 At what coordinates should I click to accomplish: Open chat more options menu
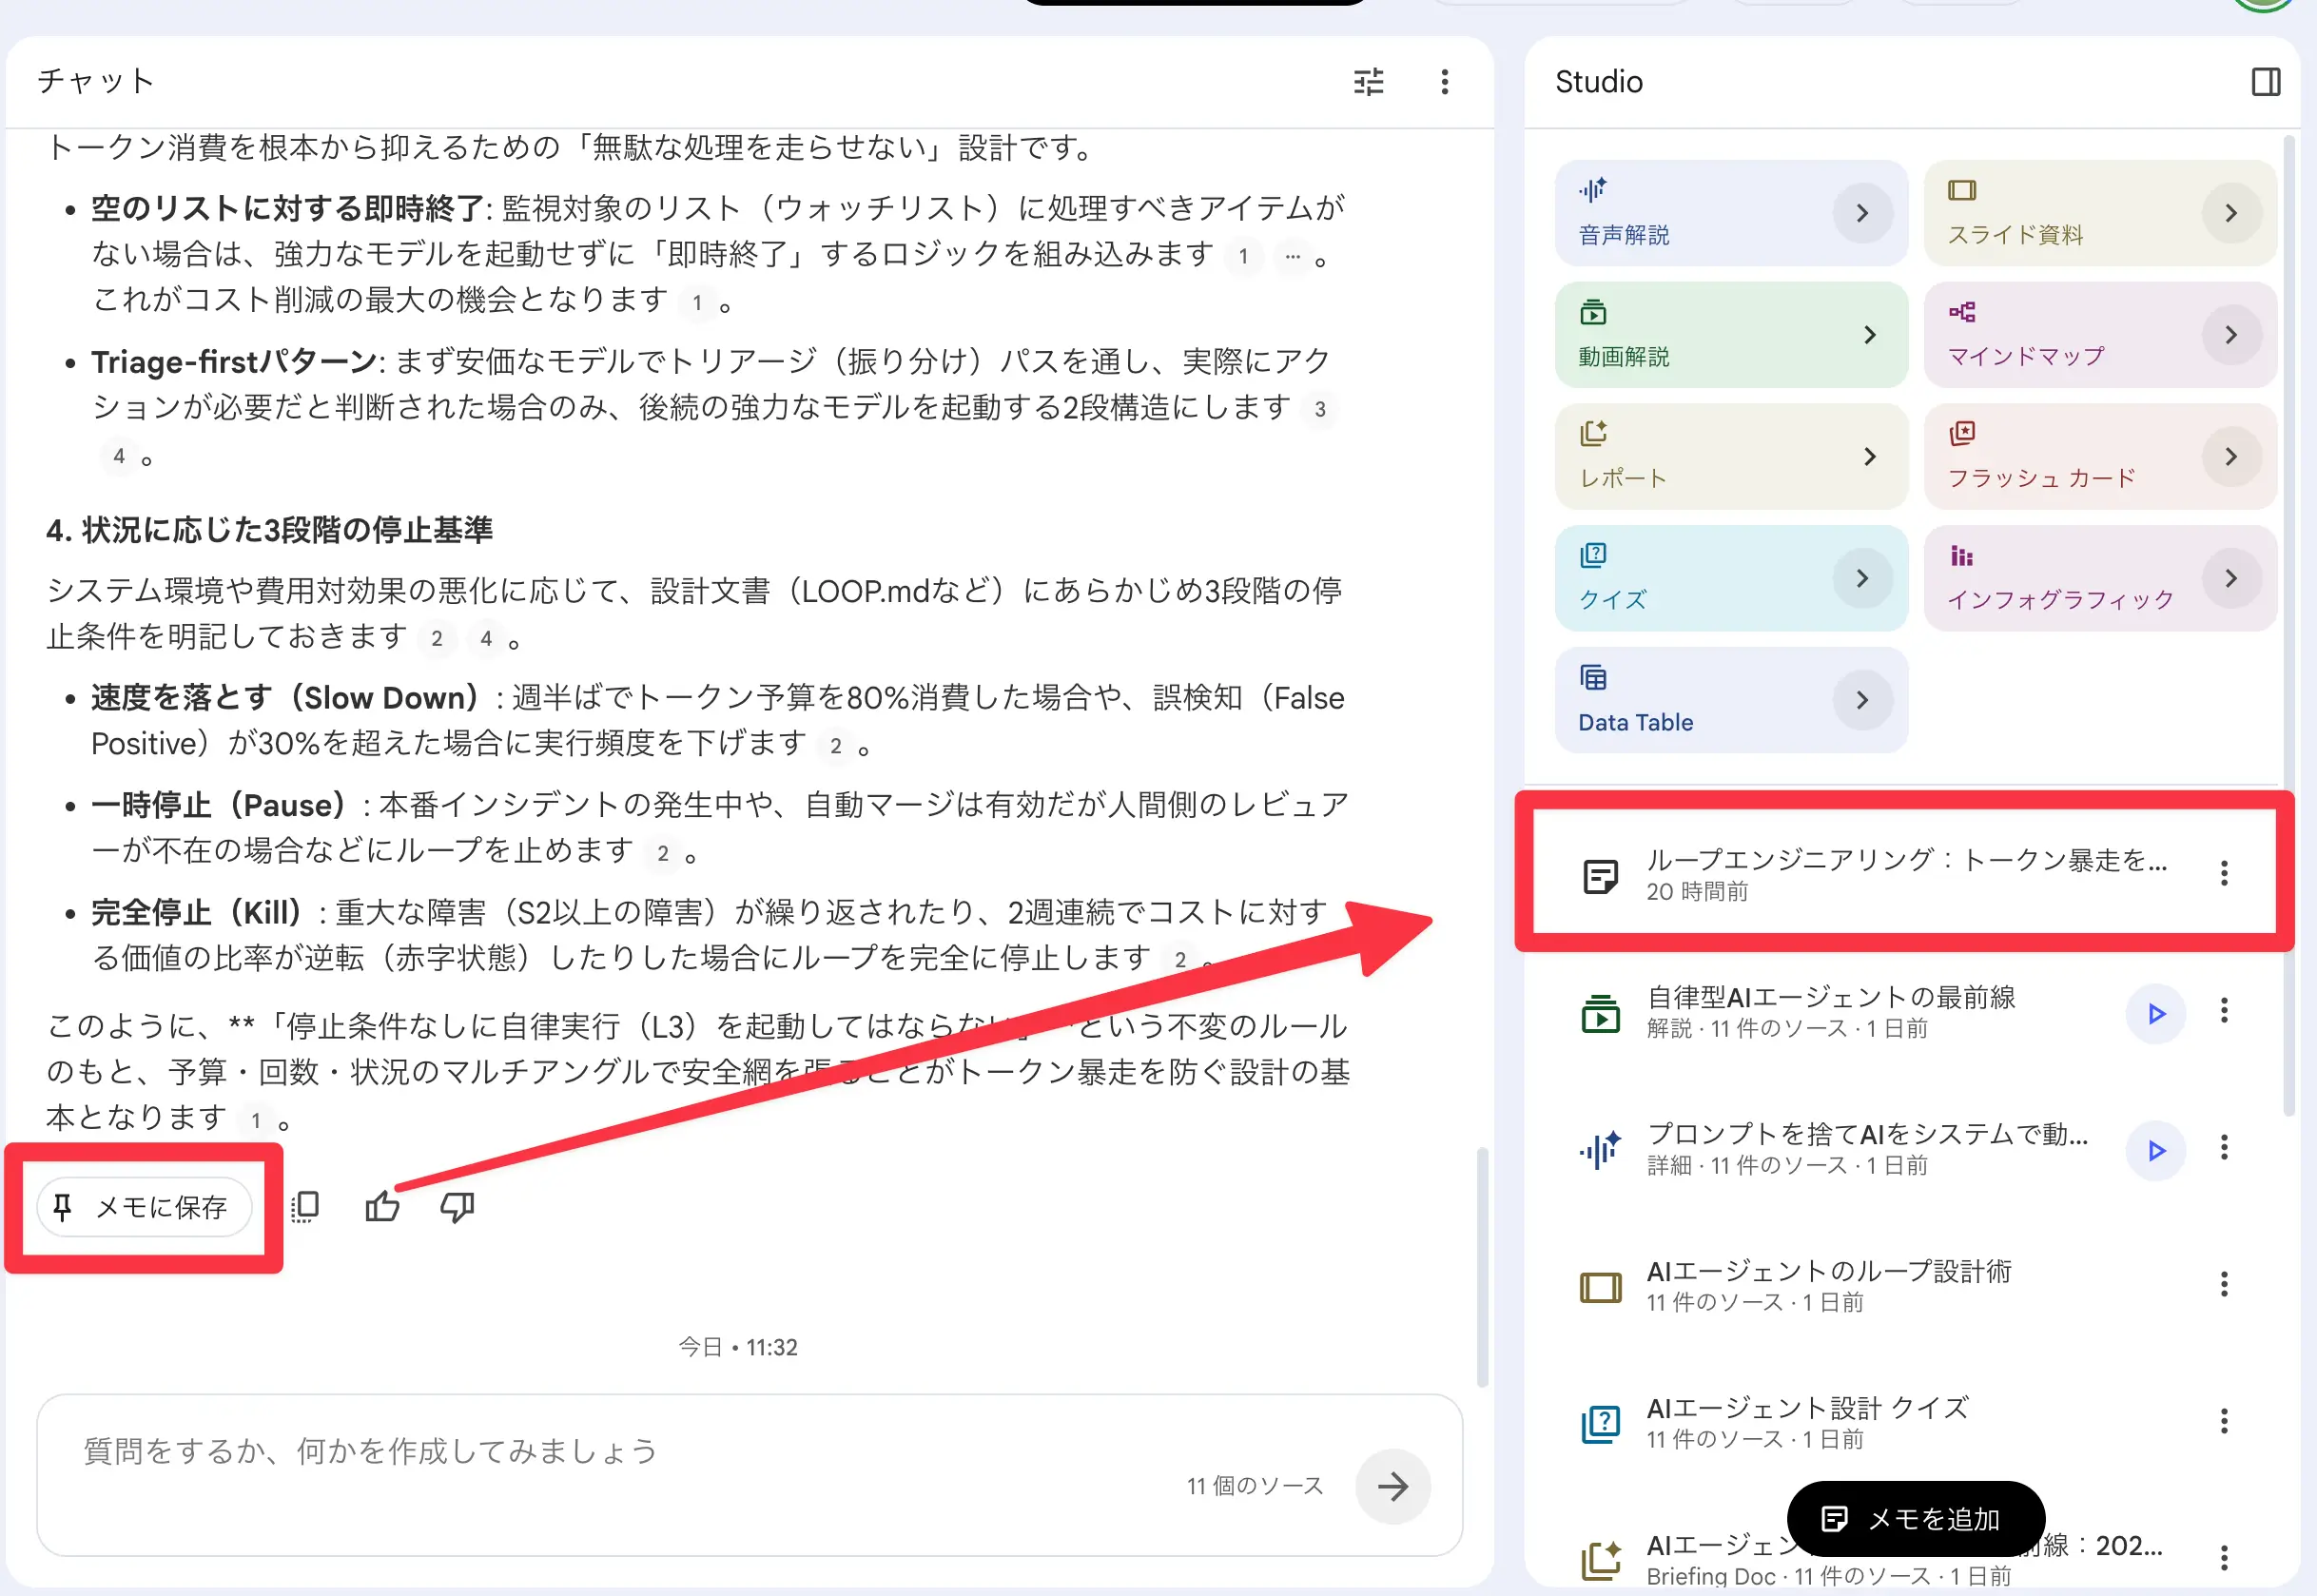coord(1444,82)
